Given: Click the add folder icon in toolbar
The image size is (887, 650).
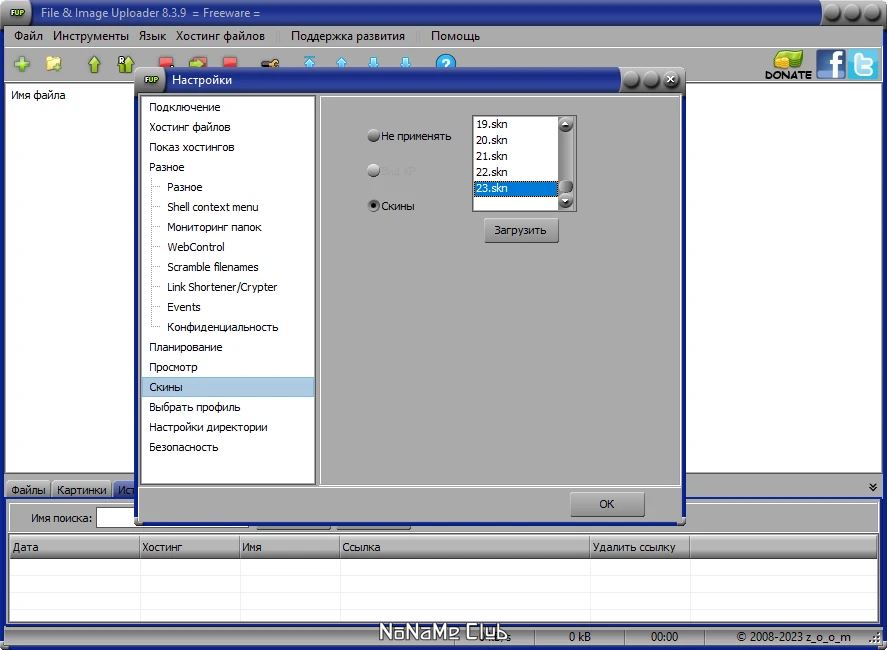Looking at the screenshot, I should coord(54,64).
